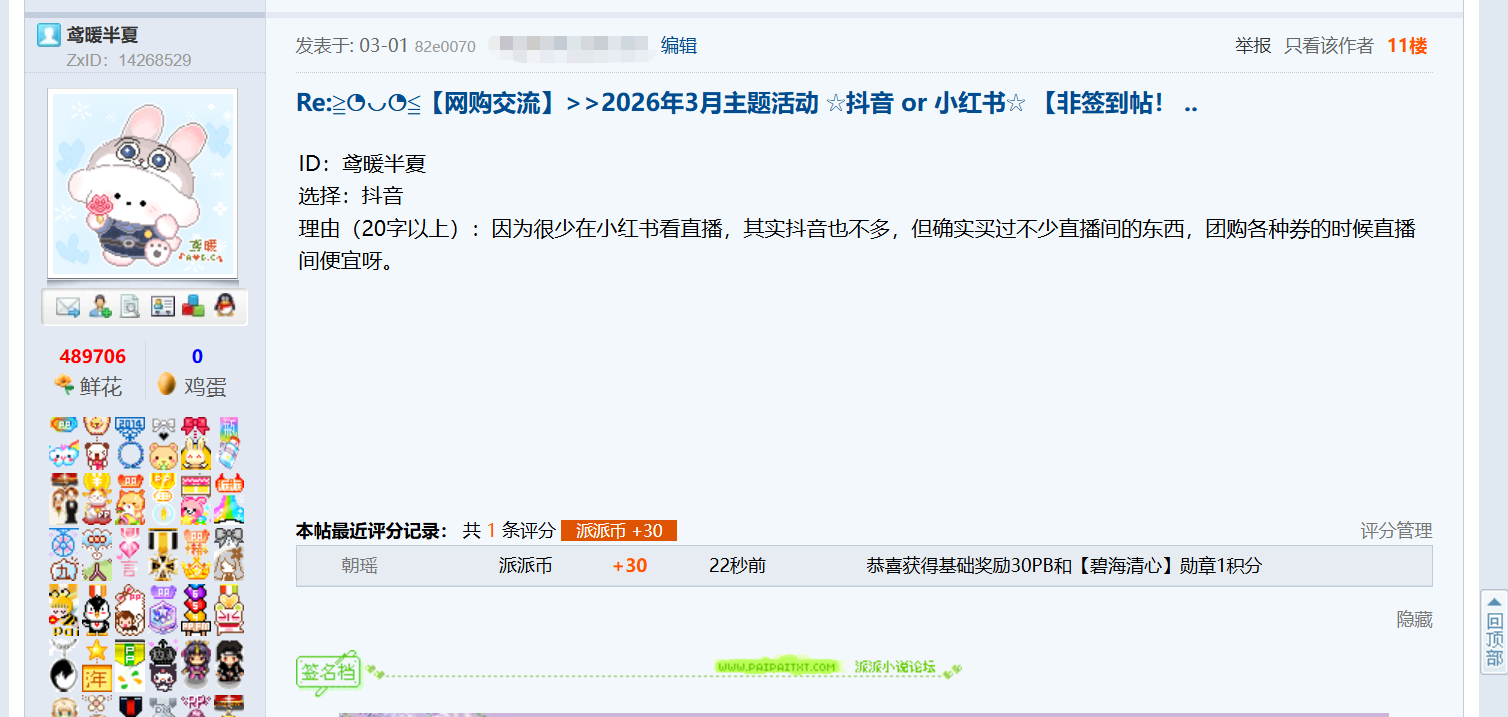Open the user profile card icon
The image size is (1508, 717).
coord(162,307)
